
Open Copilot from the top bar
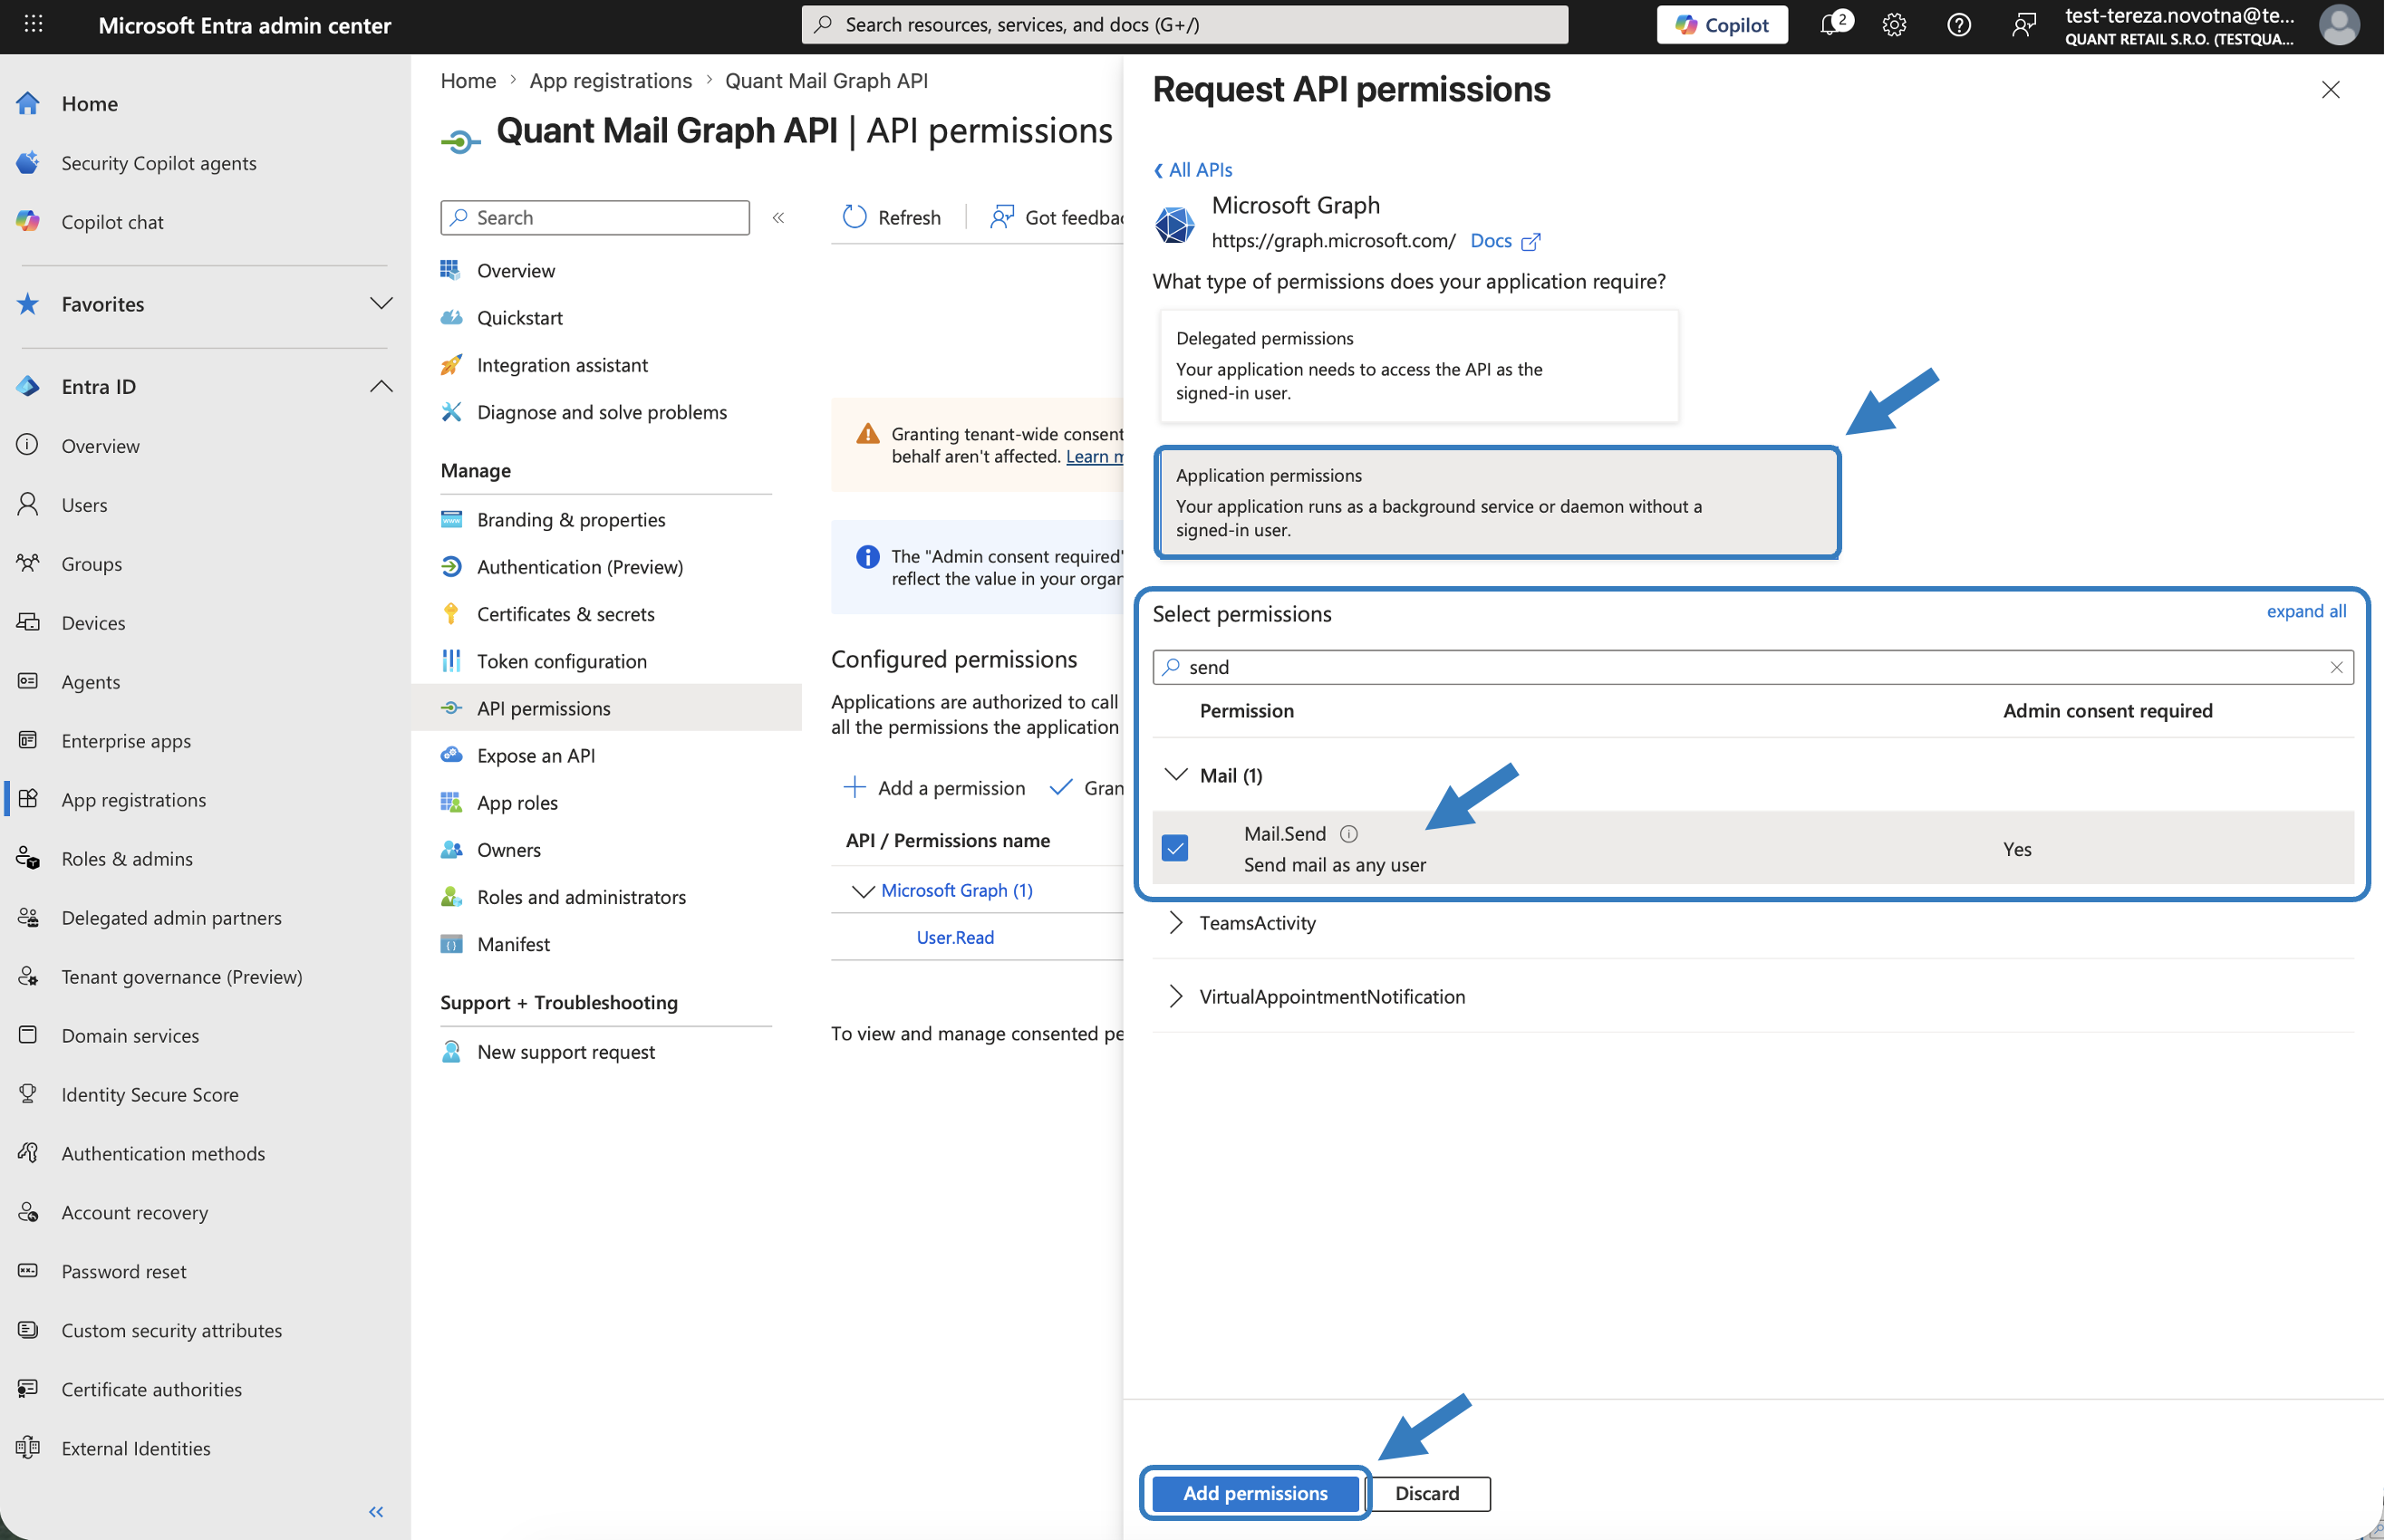pyautogui.click(x=1722, y=24)
